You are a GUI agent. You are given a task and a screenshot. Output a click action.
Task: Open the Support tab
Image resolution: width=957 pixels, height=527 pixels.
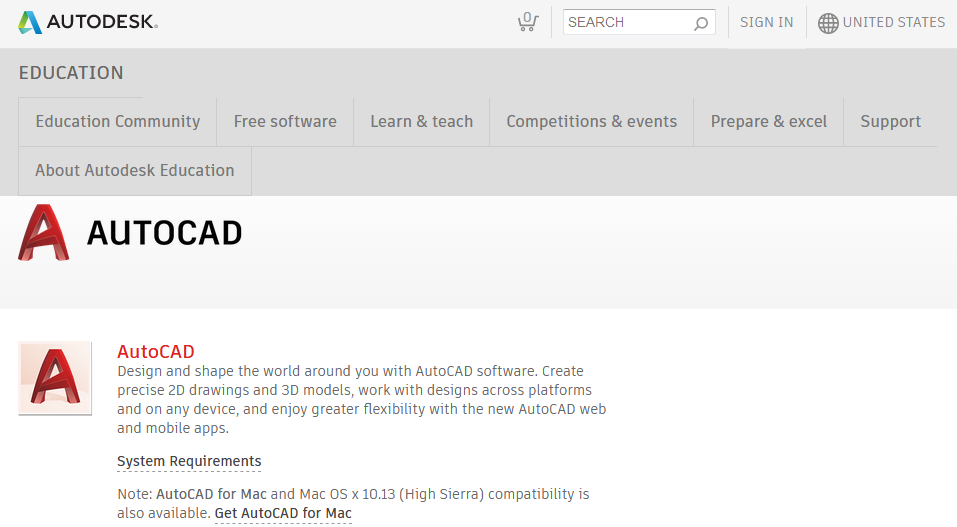(x=890, y=122)
